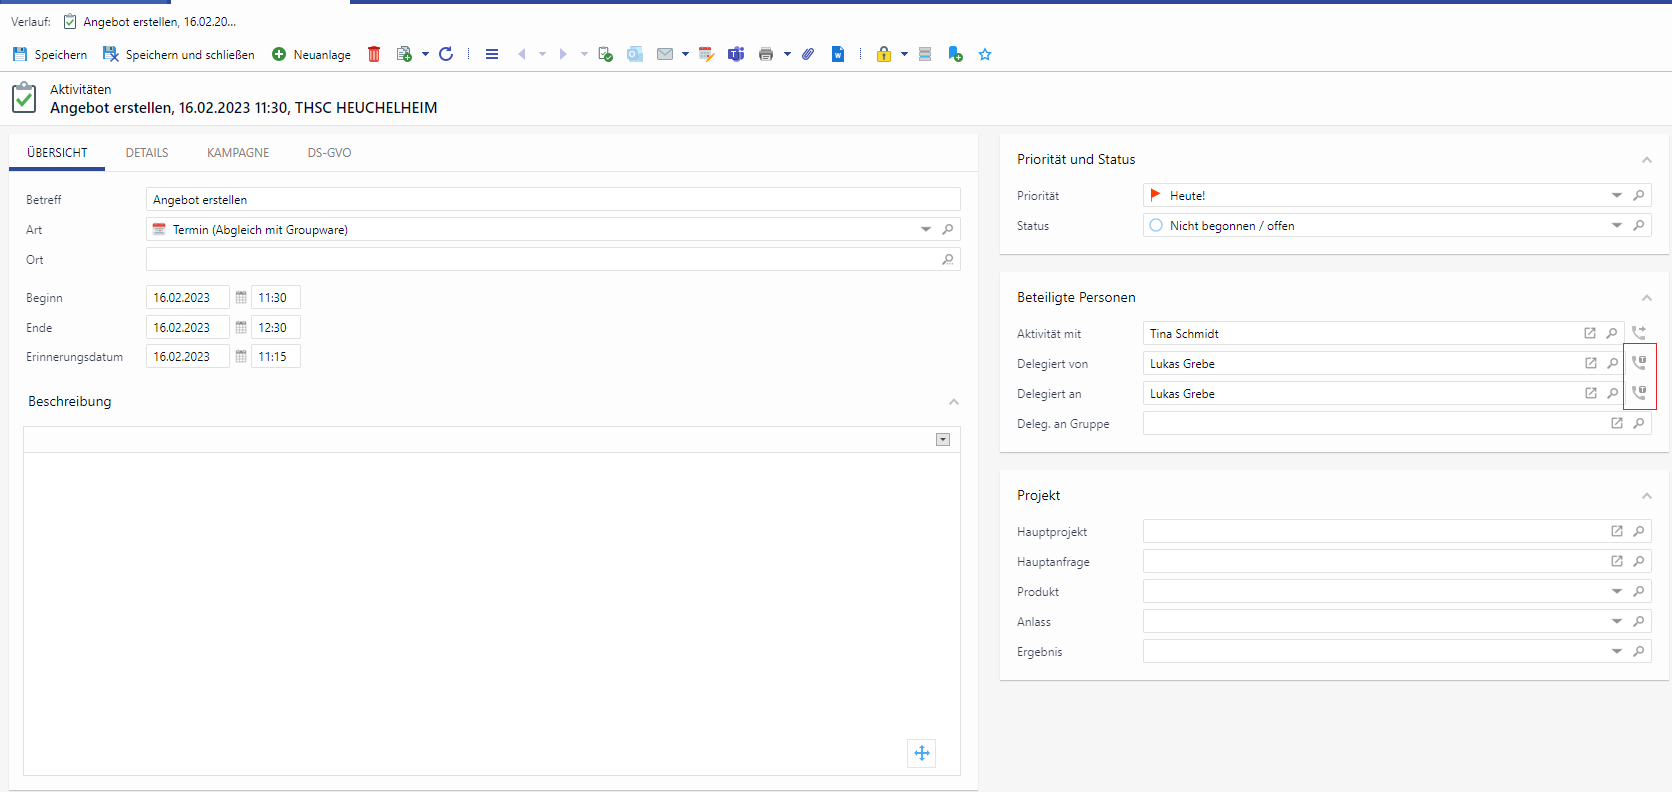1672x792 pixels.
Task: Click the red trash delete icon
Action: [374, 54]
